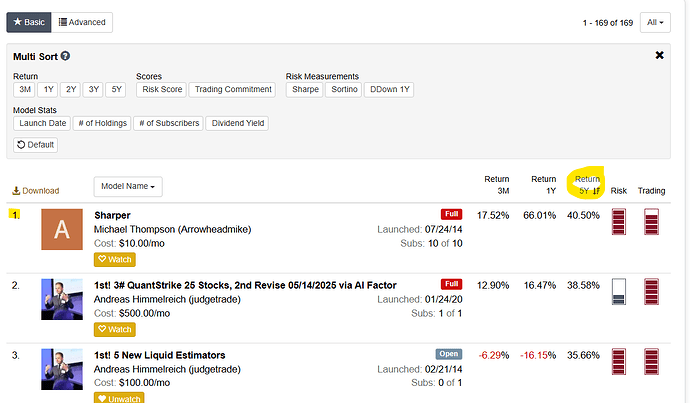
Task: Open QuantStrike model profile photo
Action: pos(62,299)
